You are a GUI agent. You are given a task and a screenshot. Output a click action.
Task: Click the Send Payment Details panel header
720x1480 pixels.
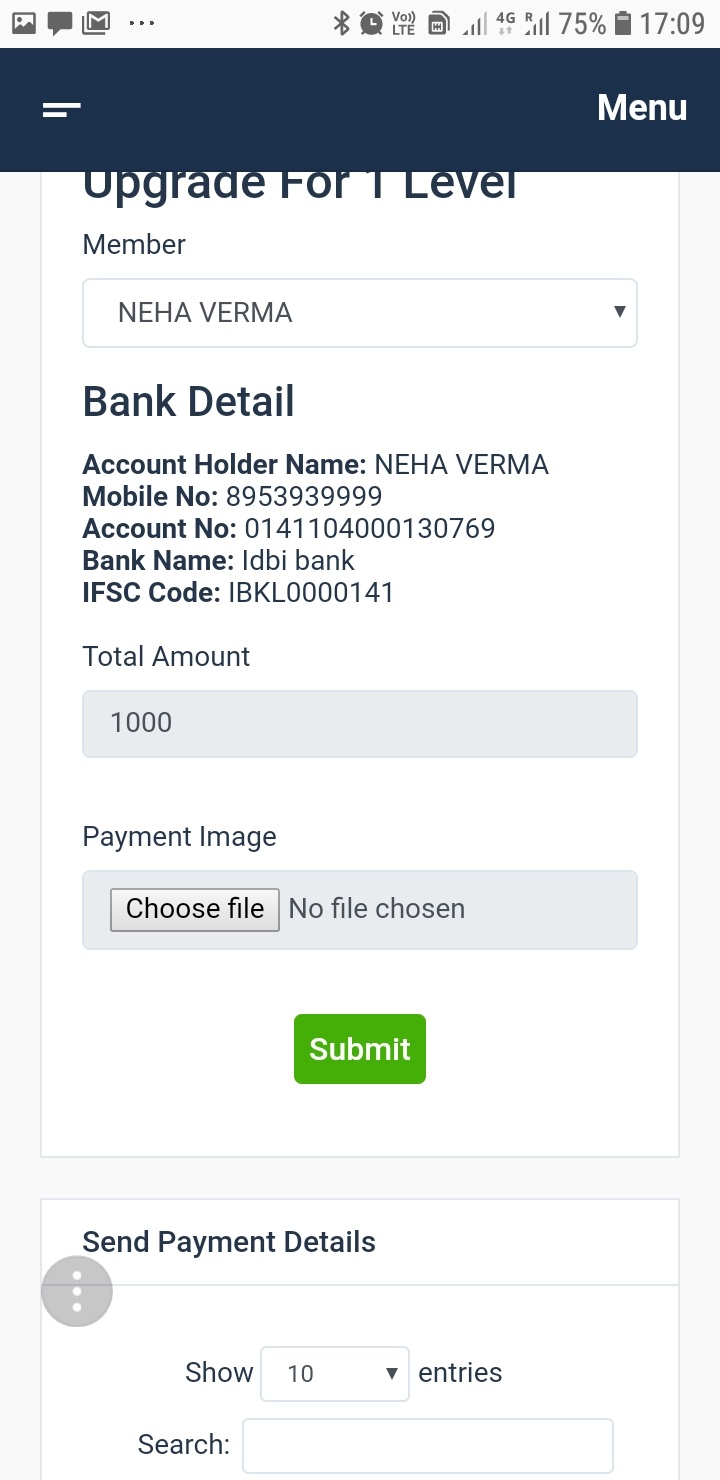click(x=360, y=1243)
